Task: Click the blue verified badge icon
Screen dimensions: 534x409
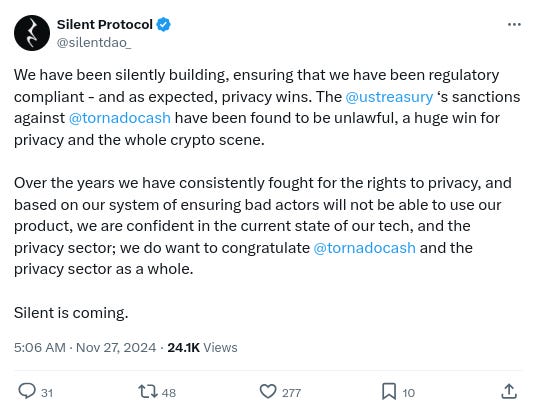Action: click(163, 25)
